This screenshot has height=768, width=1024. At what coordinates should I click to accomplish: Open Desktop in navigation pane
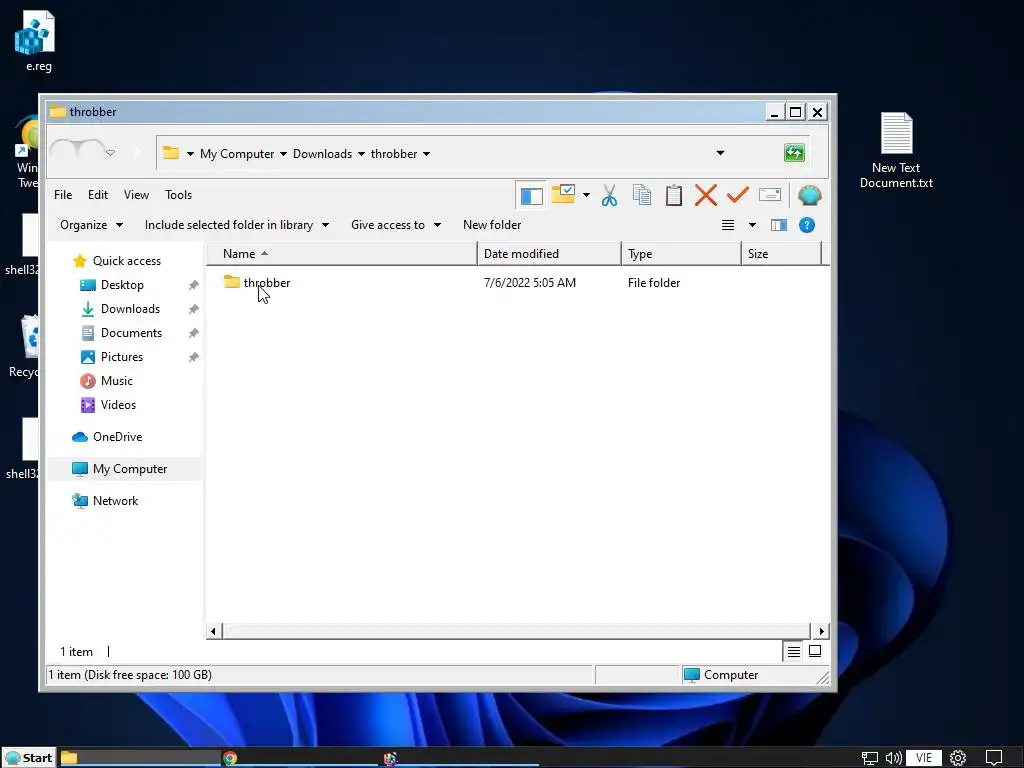[x=122, y=285]
